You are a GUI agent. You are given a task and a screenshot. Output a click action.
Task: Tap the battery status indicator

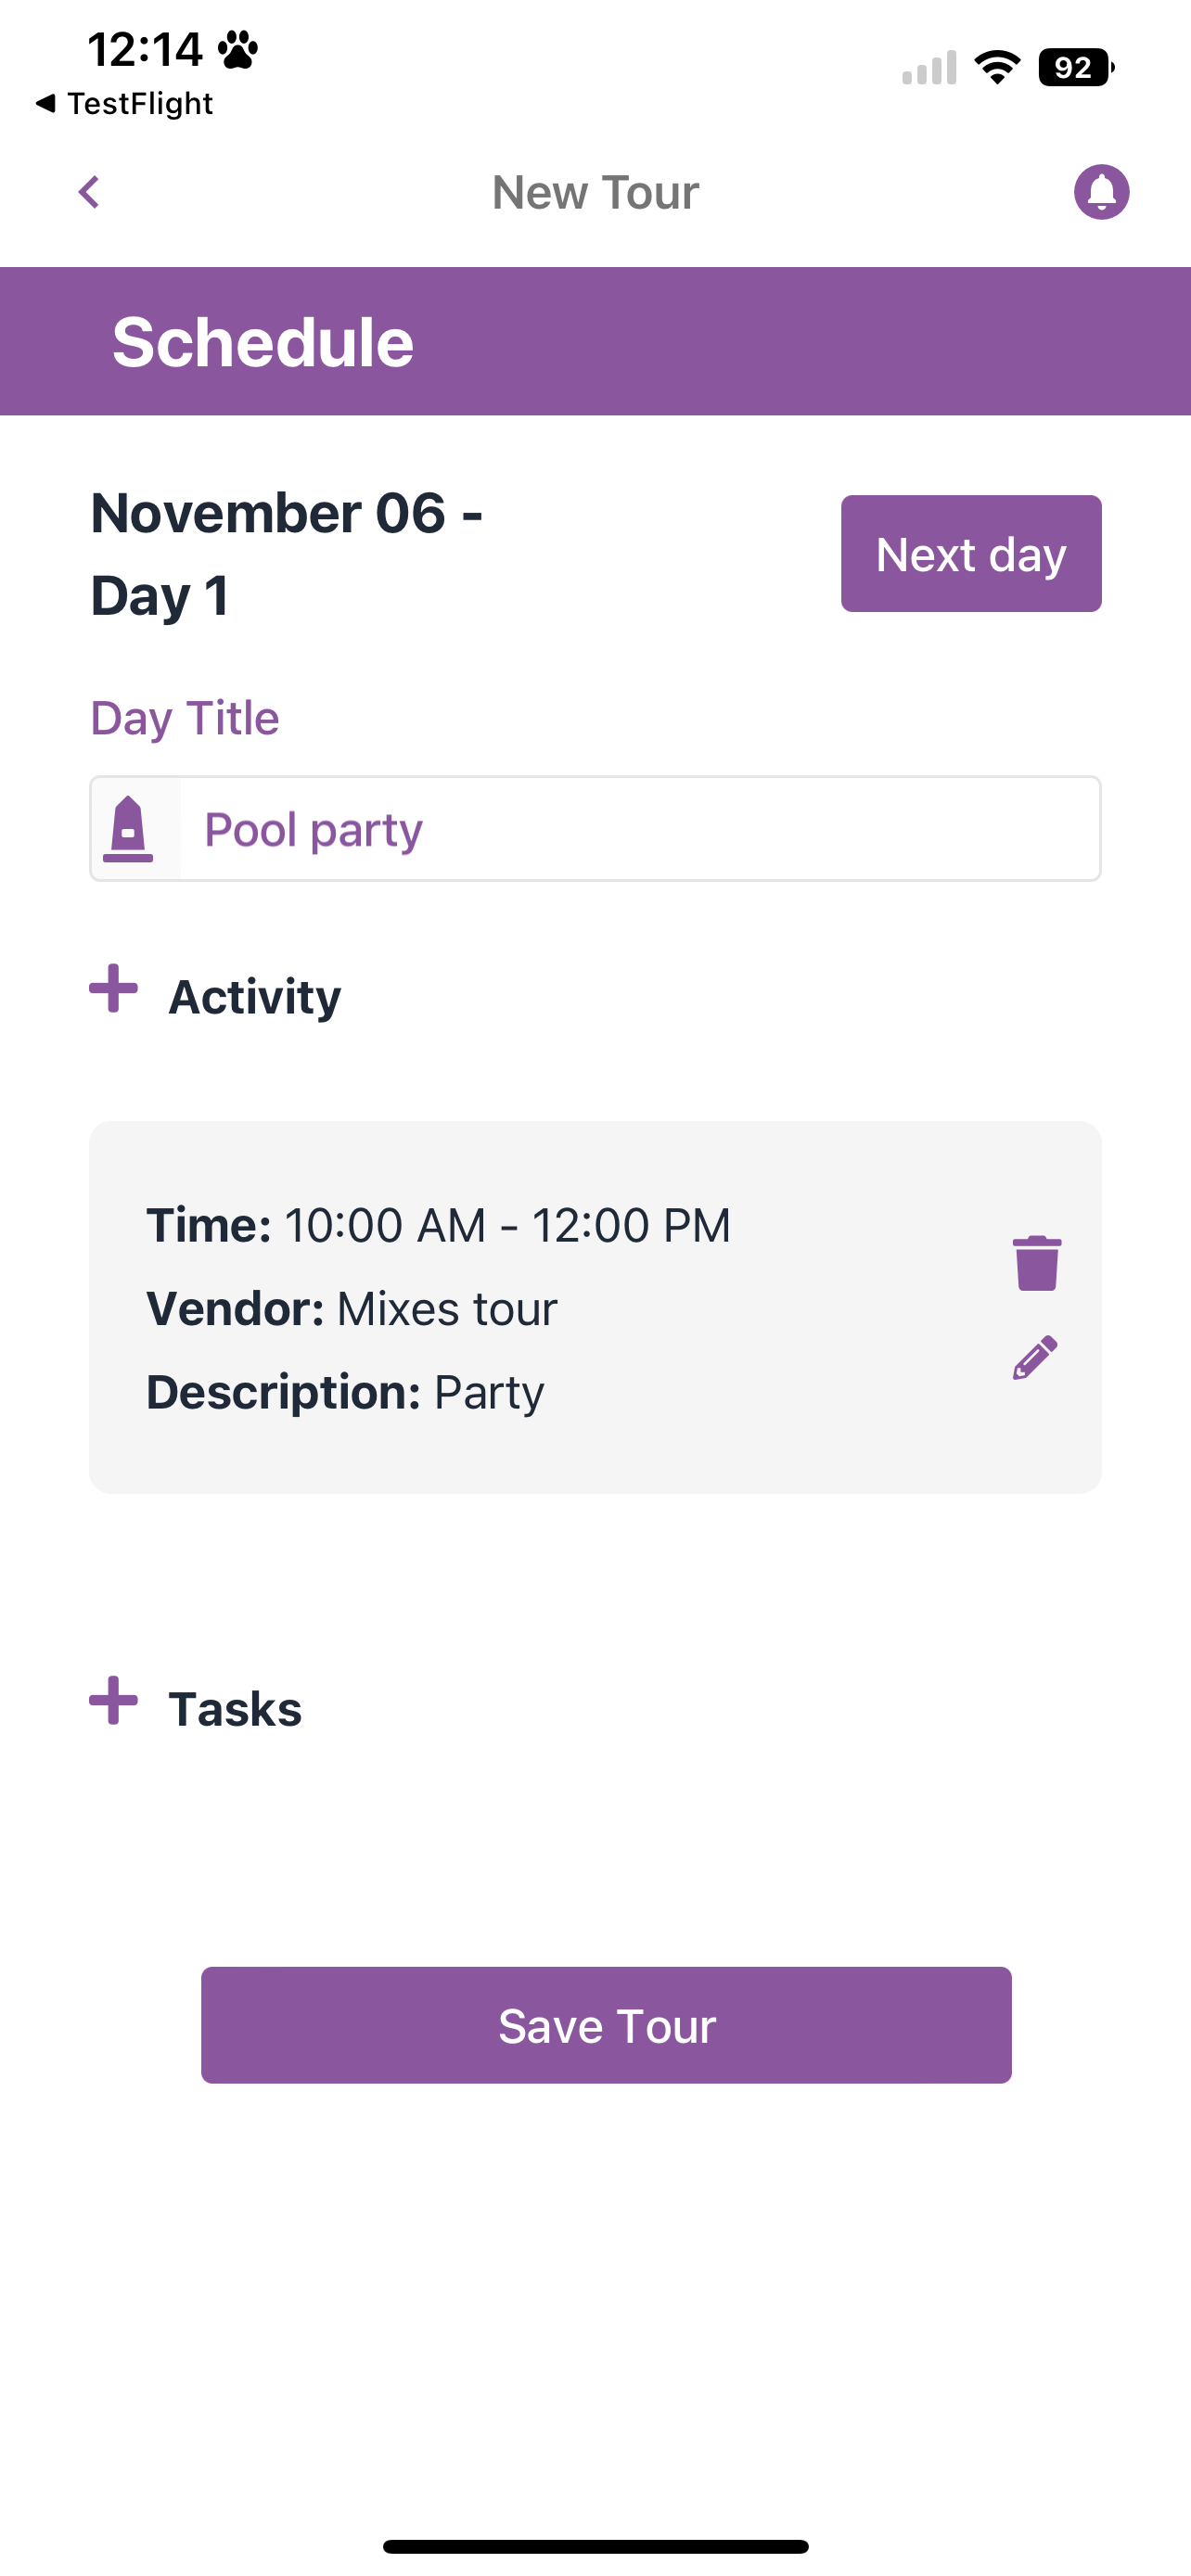[x=1076, y=67]
